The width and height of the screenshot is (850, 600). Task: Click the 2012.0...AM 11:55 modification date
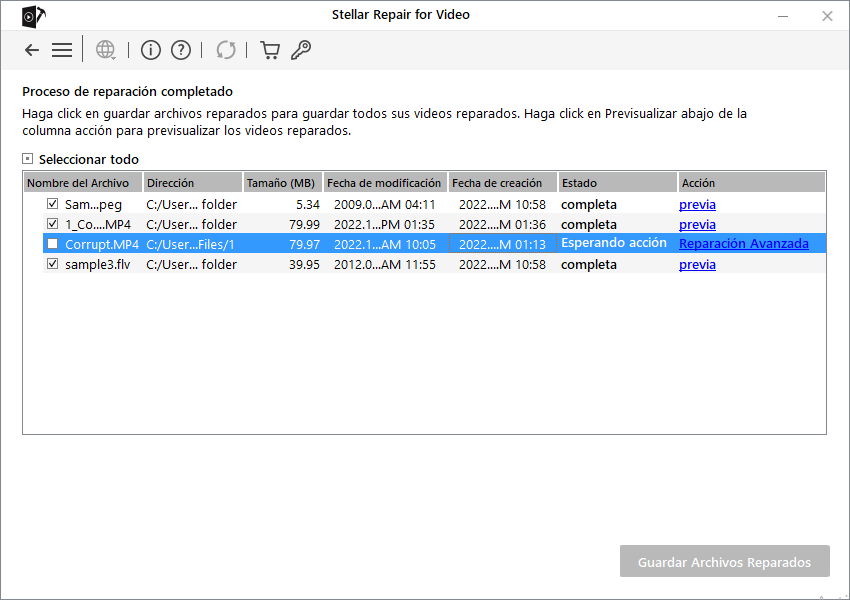(385, 264)
